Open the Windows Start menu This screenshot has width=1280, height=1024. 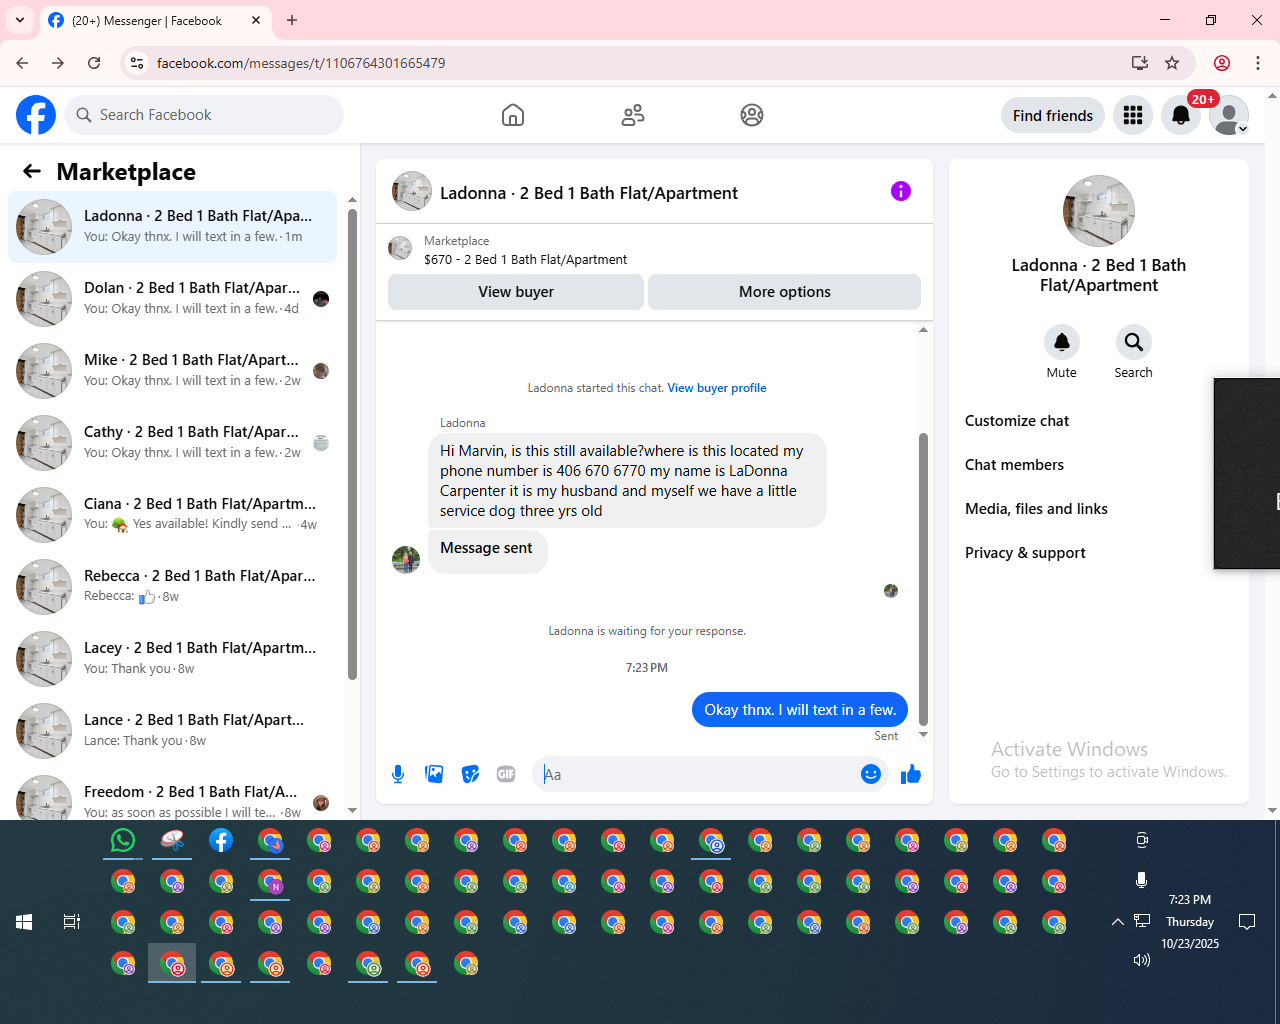click(24, 922)
